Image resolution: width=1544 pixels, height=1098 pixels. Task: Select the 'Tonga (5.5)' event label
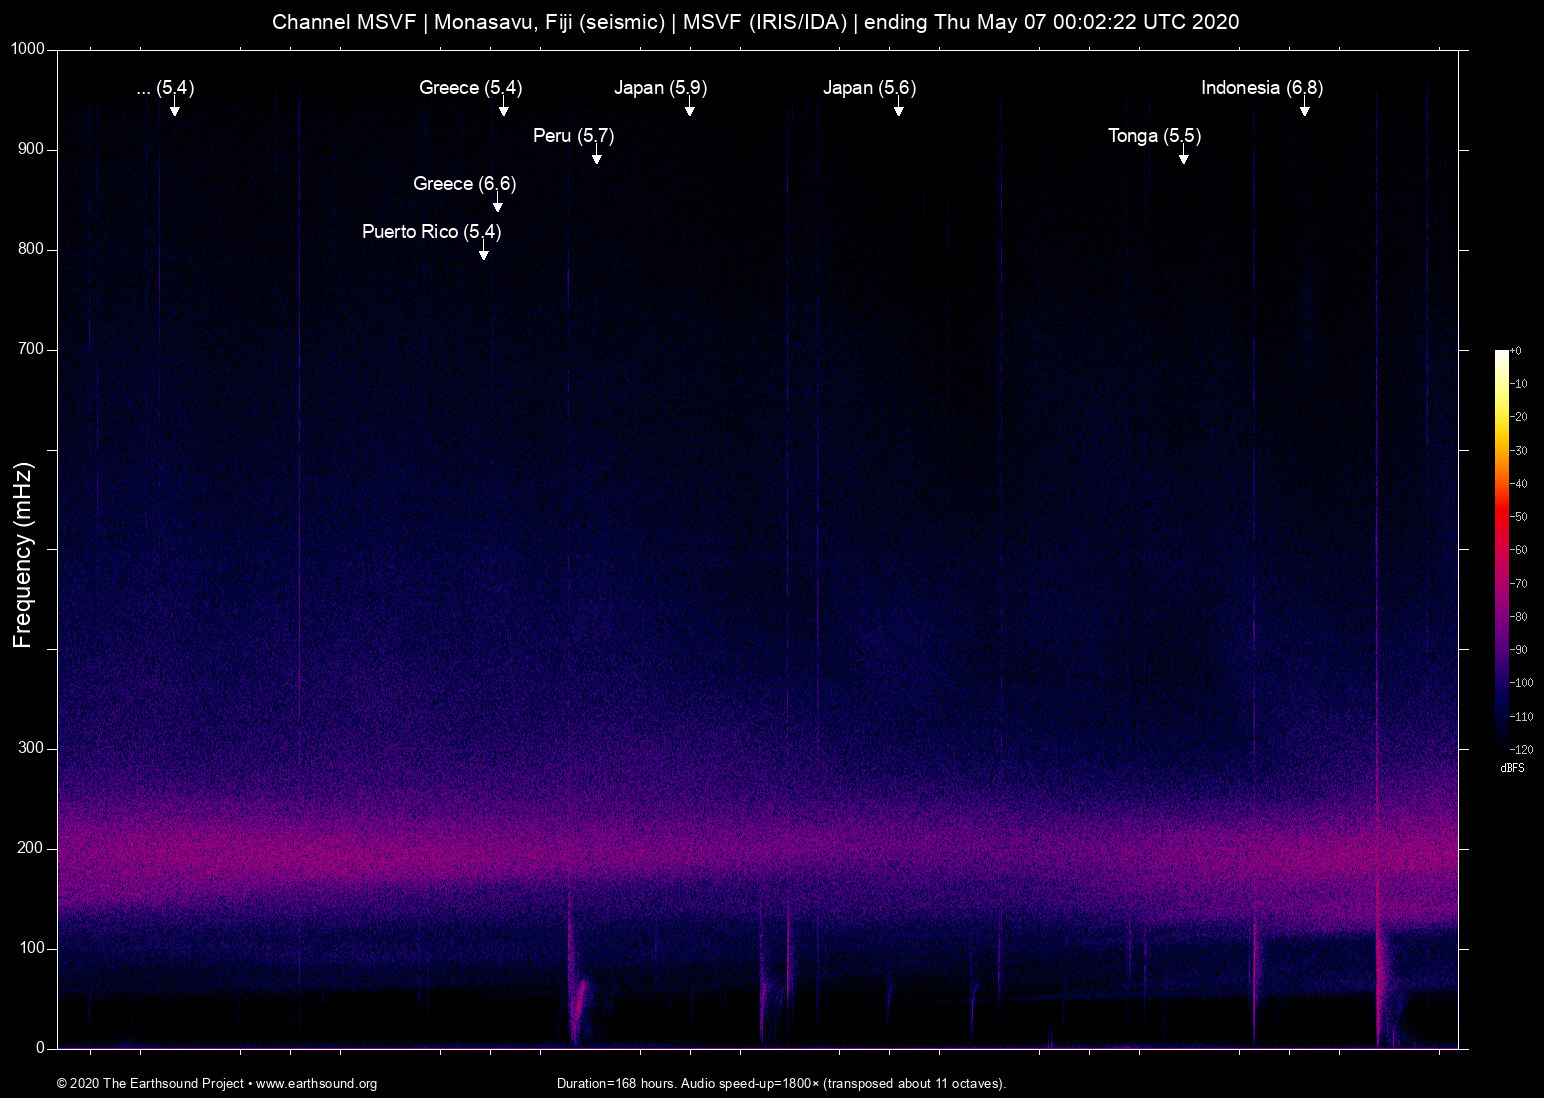(x=1154, y=136)
